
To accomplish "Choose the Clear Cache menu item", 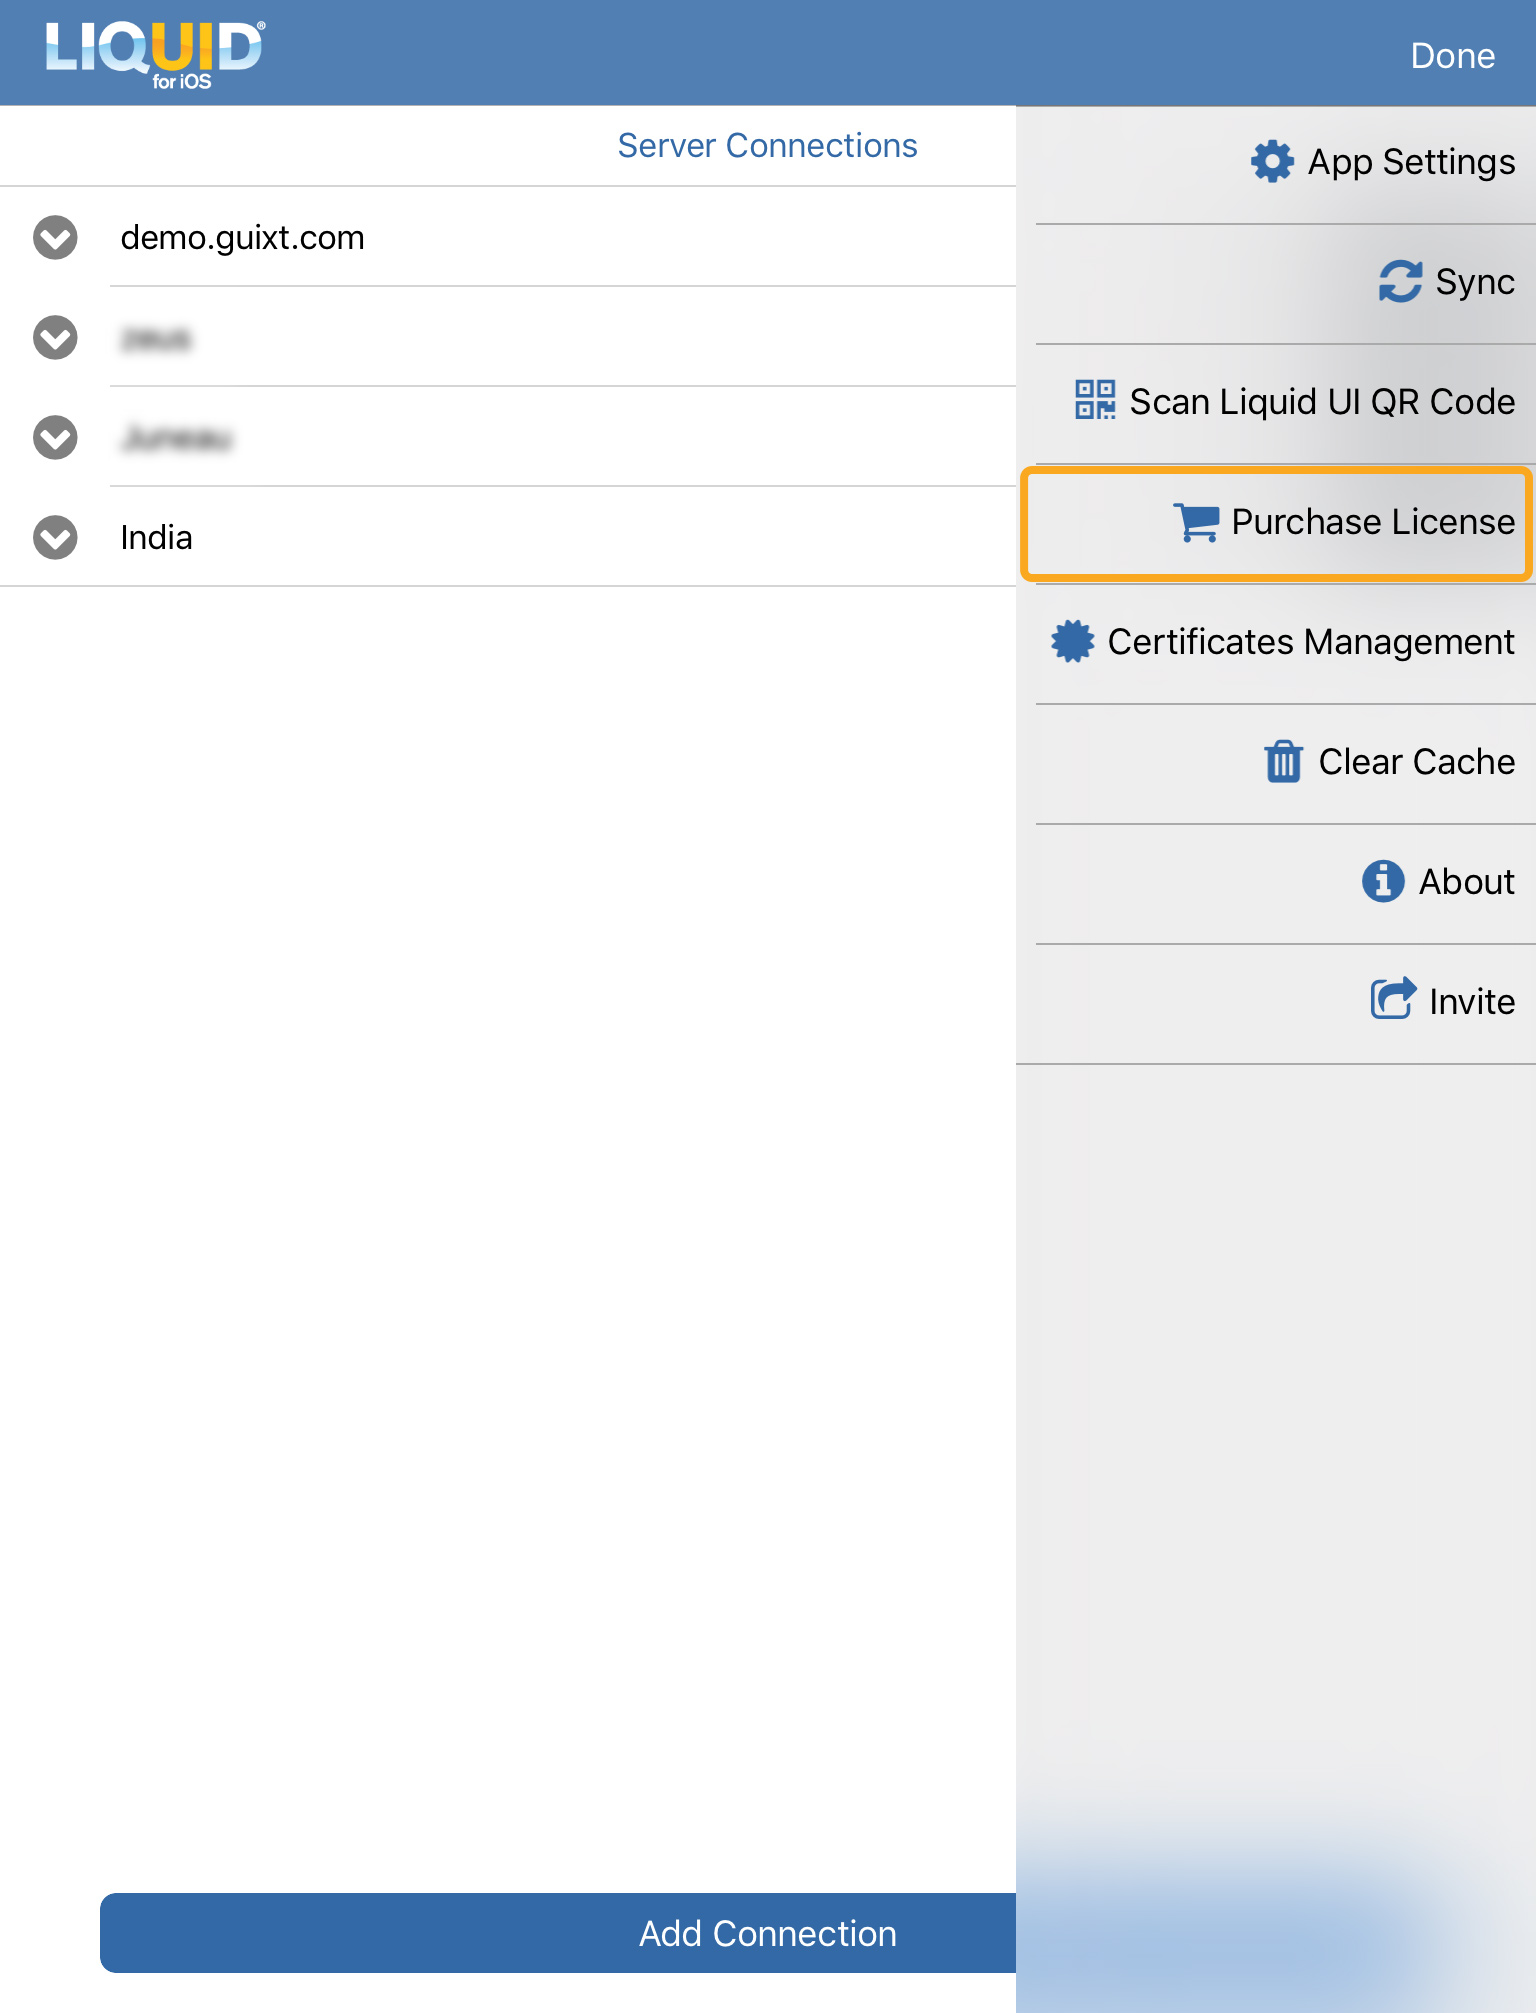I will point(1415,762).
